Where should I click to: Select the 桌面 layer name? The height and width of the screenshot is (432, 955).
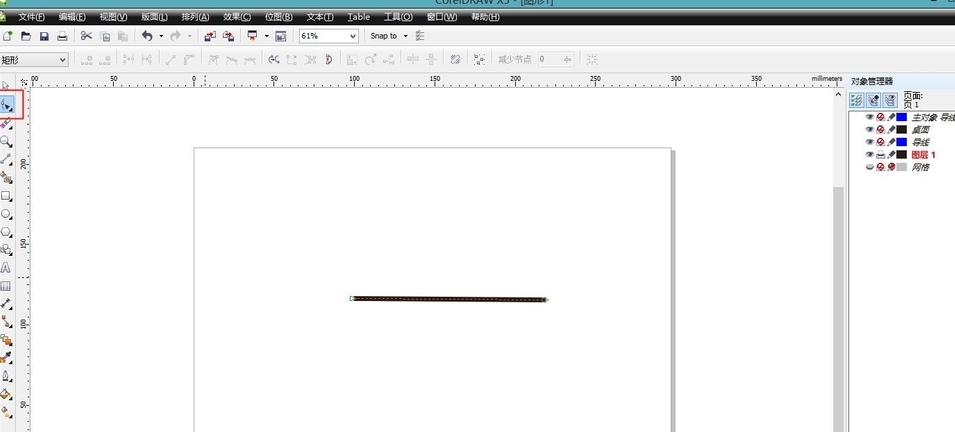tap(920, 130)
